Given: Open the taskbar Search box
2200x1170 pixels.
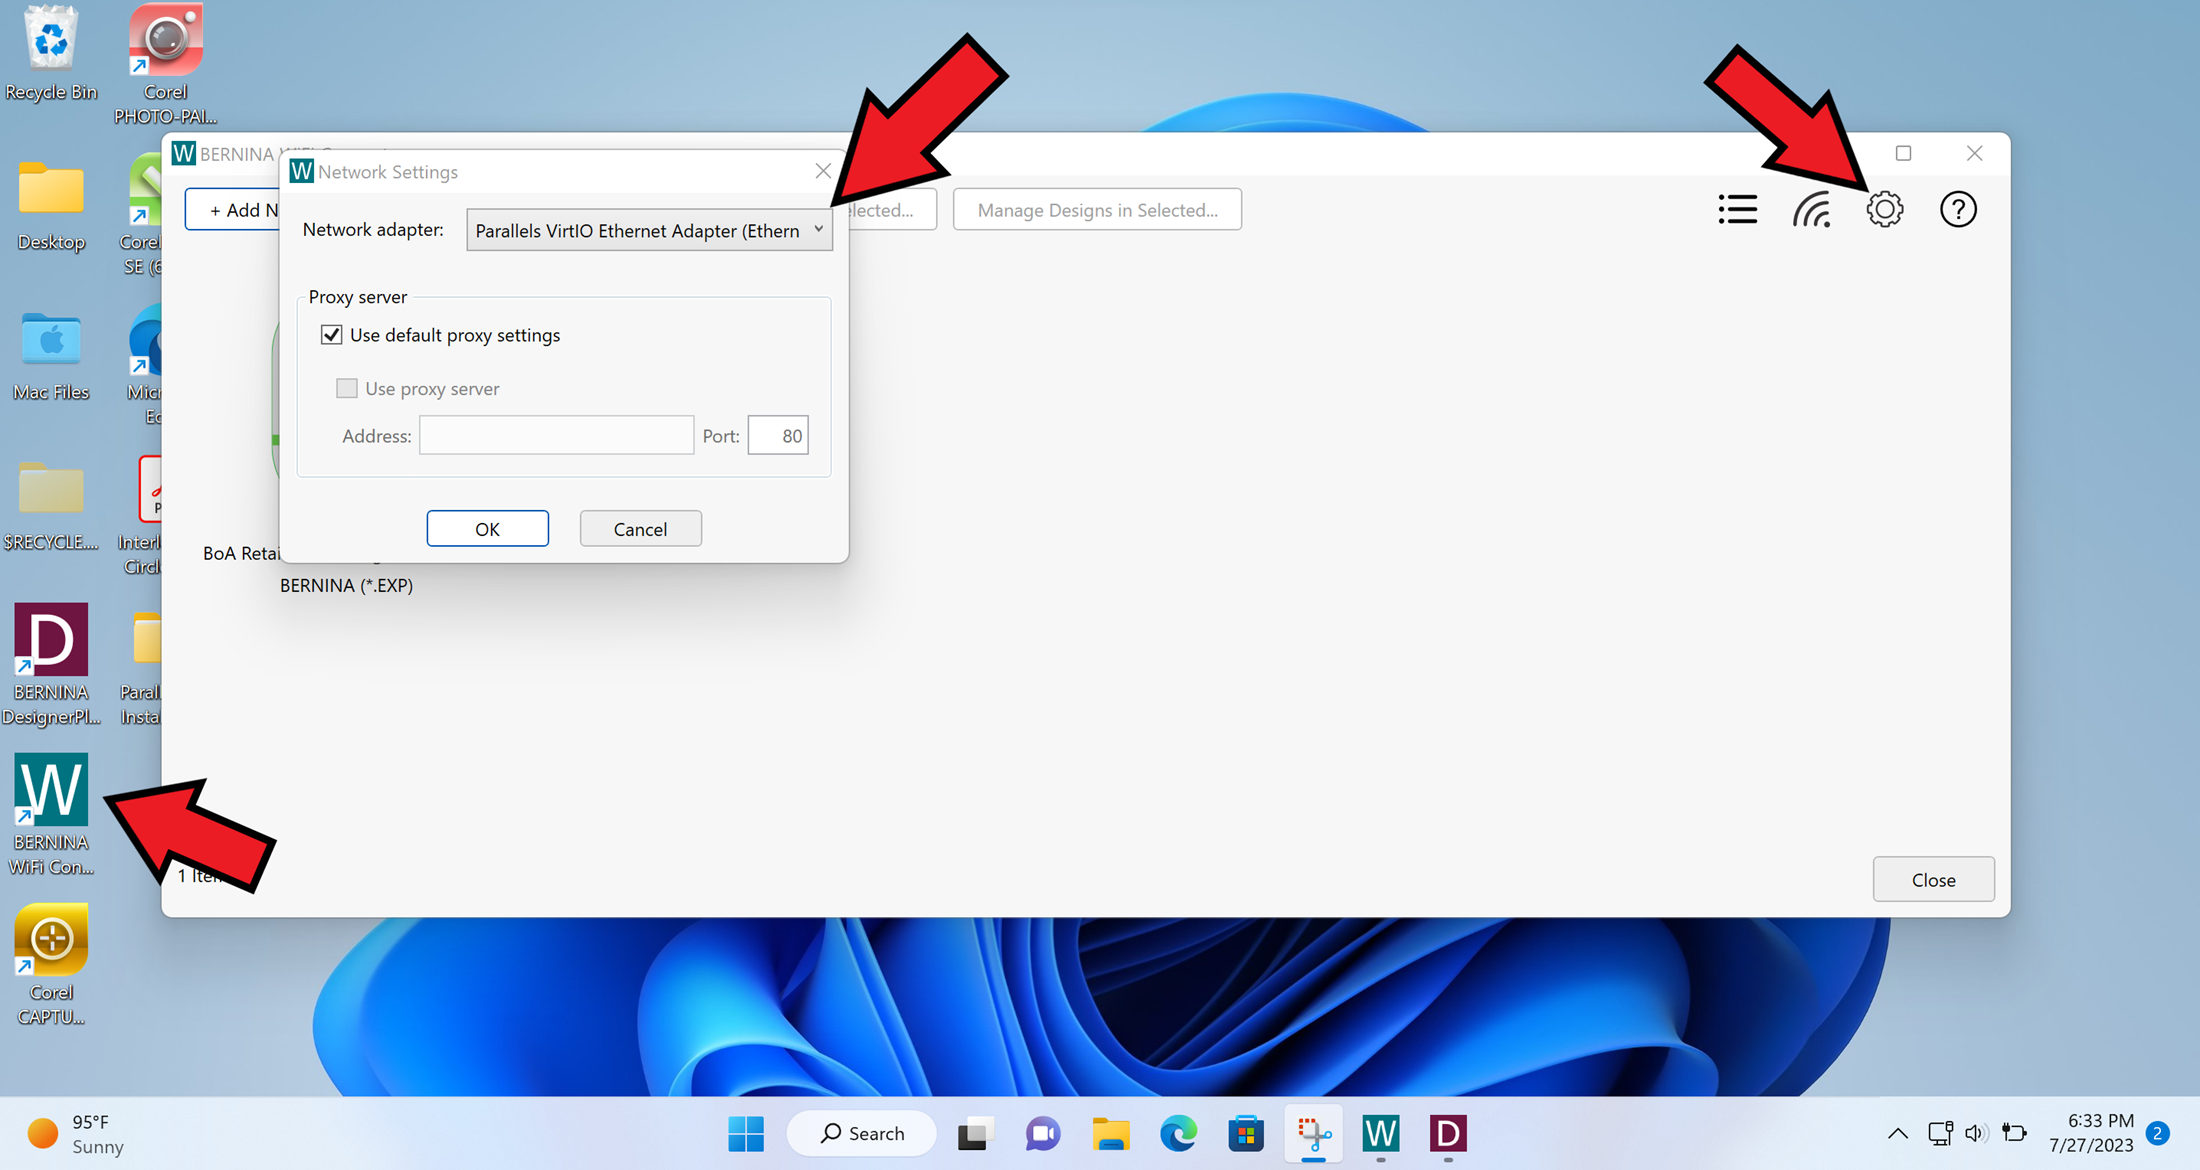Looking at the screenshot, I should pos(862,1133).
